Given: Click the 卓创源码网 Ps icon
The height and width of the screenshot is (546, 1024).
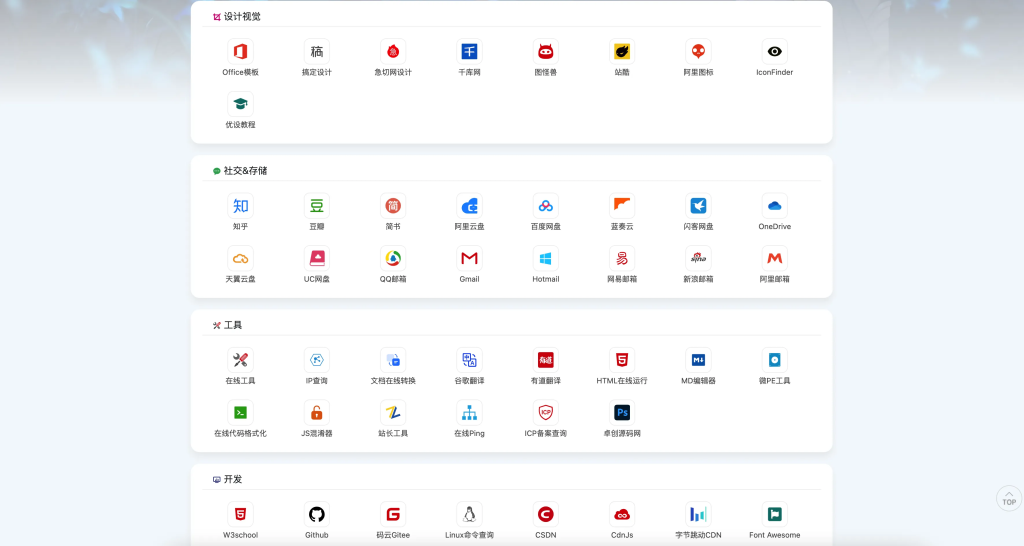Looking at the screenshot, I should [x=622, y=412].
